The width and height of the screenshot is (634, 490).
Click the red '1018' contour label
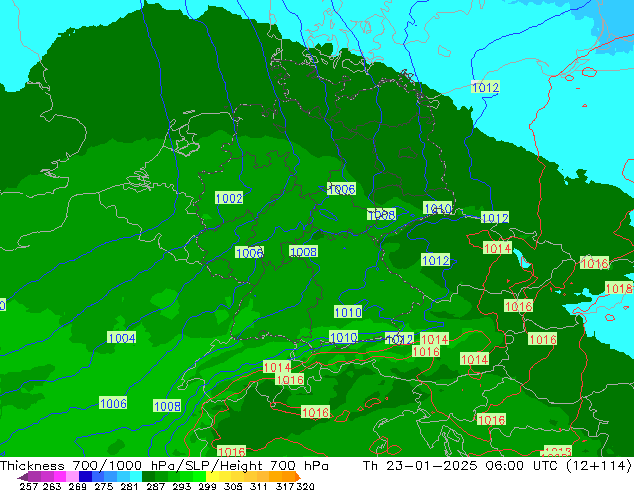(x=619, y=288)
